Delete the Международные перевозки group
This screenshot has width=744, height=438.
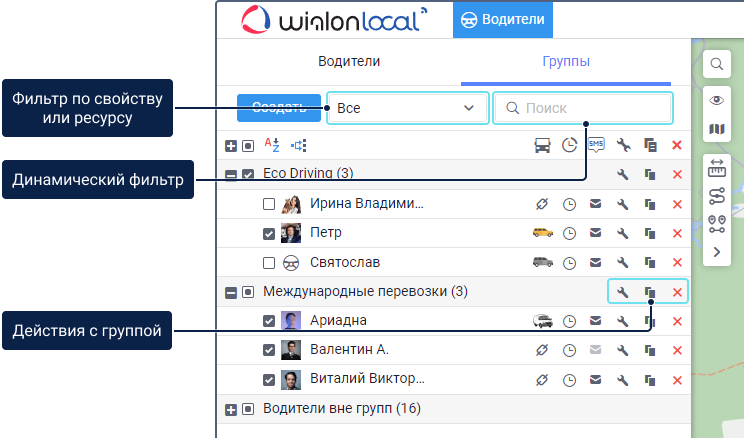click(677, 292)
